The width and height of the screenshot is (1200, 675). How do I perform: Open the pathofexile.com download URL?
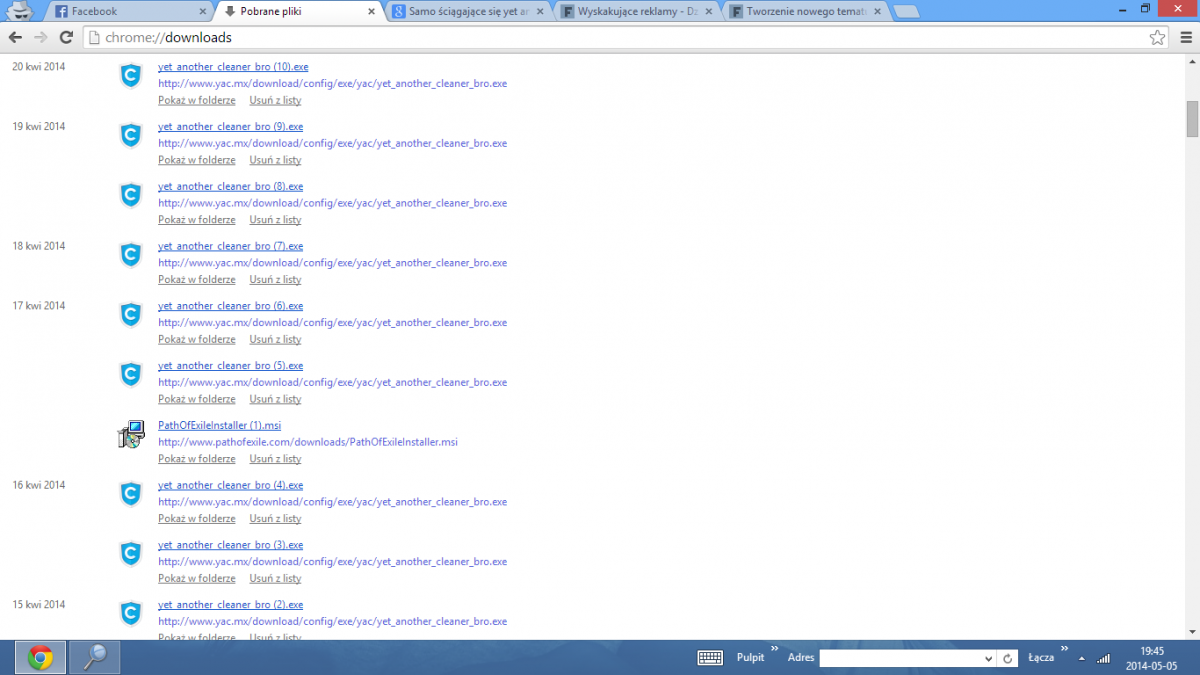click(x=308, y=442)
